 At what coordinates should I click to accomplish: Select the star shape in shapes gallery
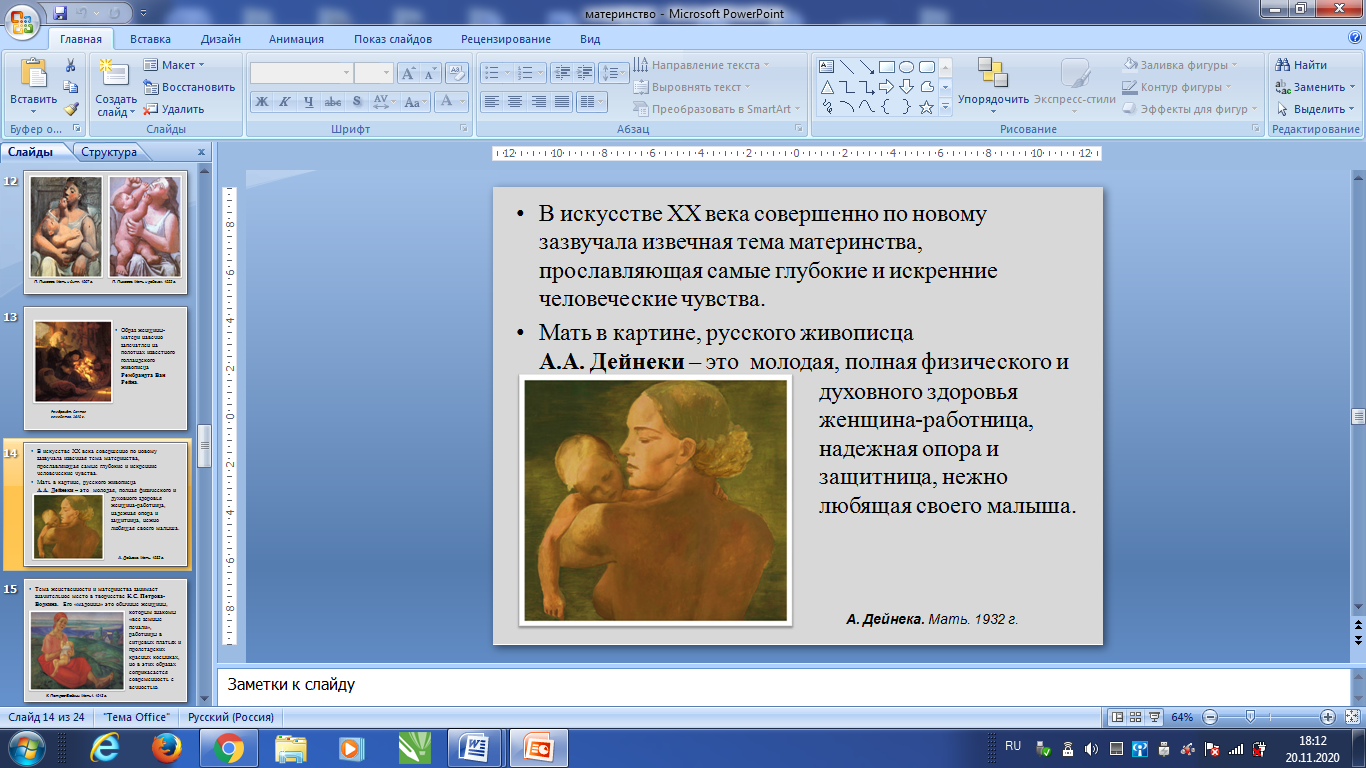pos(926,108)
